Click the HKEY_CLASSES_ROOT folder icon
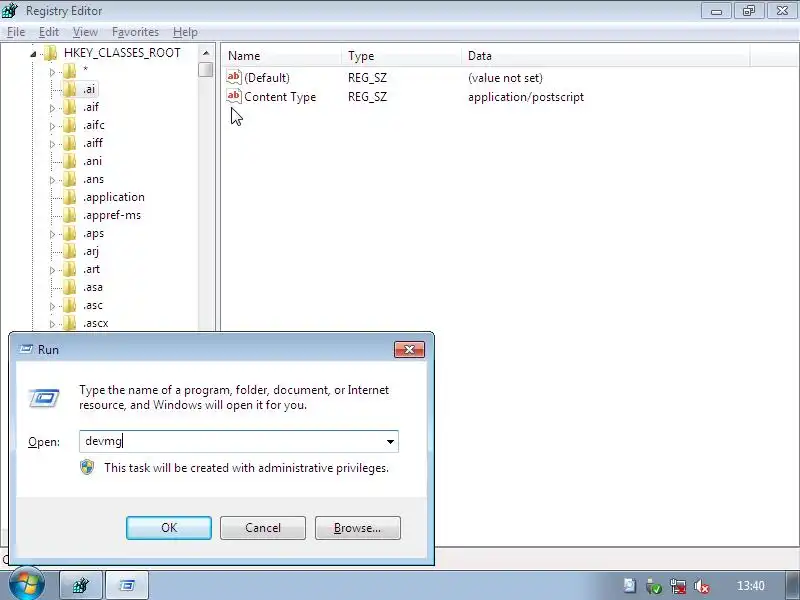This screenshot has width=800, height=600. pyautogui.click(x=50, y=53)
